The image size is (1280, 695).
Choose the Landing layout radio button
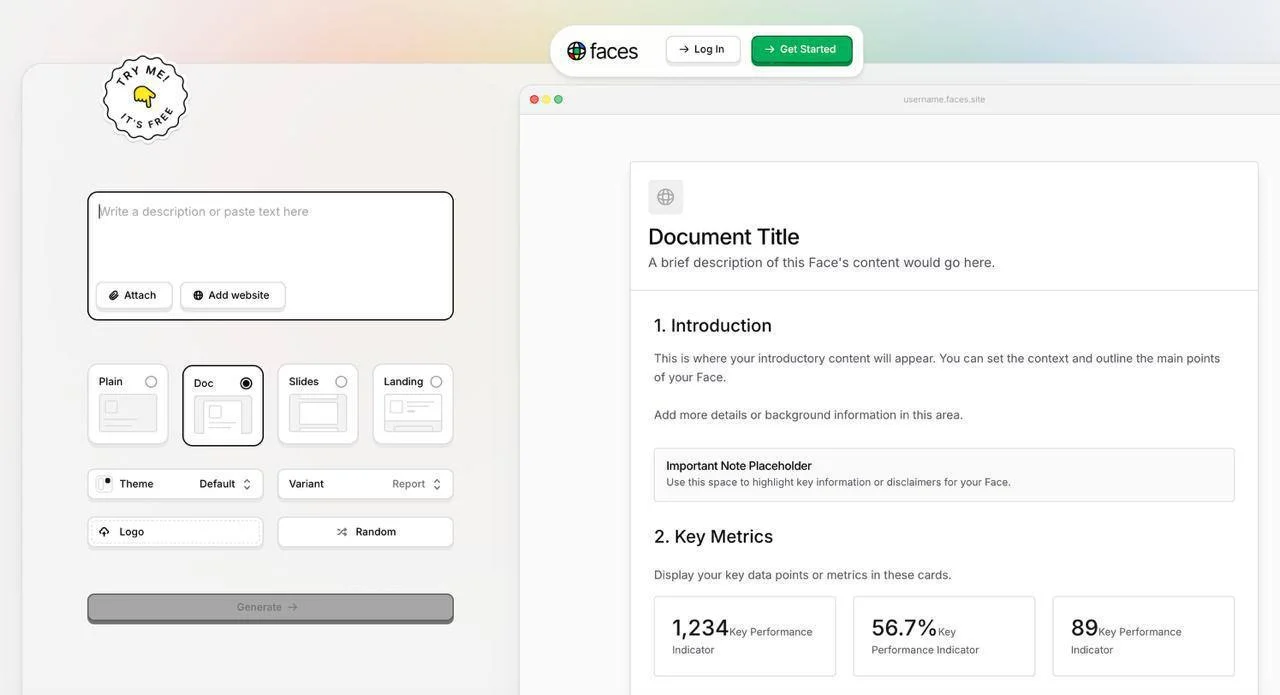436,382
